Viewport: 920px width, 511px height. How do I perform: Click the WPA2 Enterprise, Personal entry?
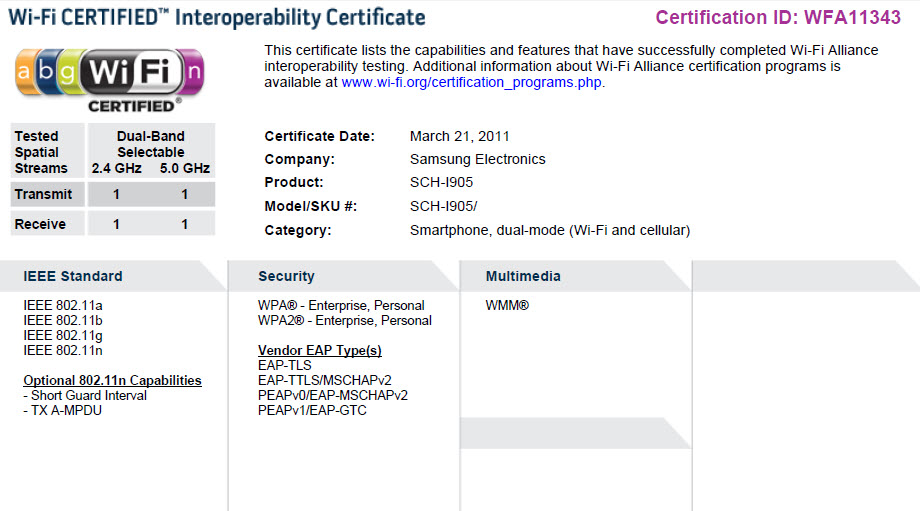(345, 320)
